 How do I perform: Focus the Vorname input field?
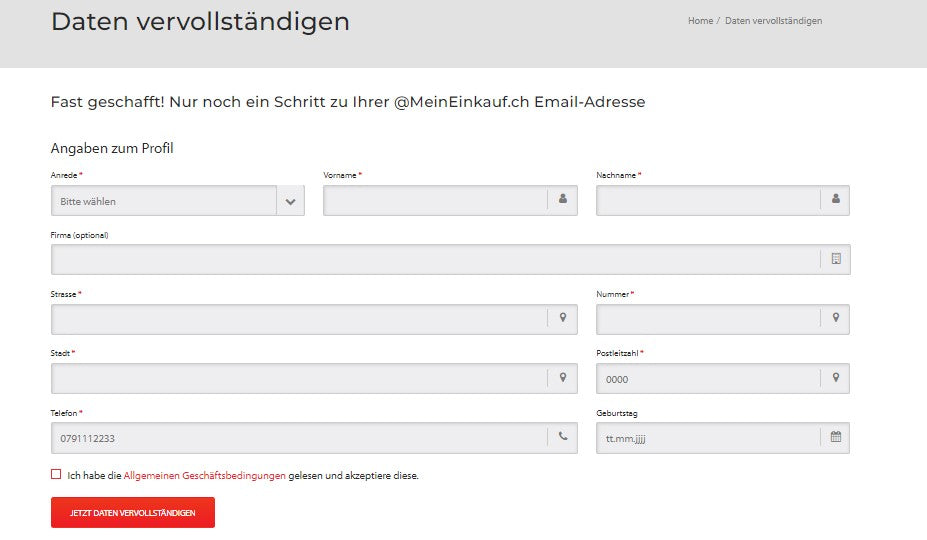435,201
